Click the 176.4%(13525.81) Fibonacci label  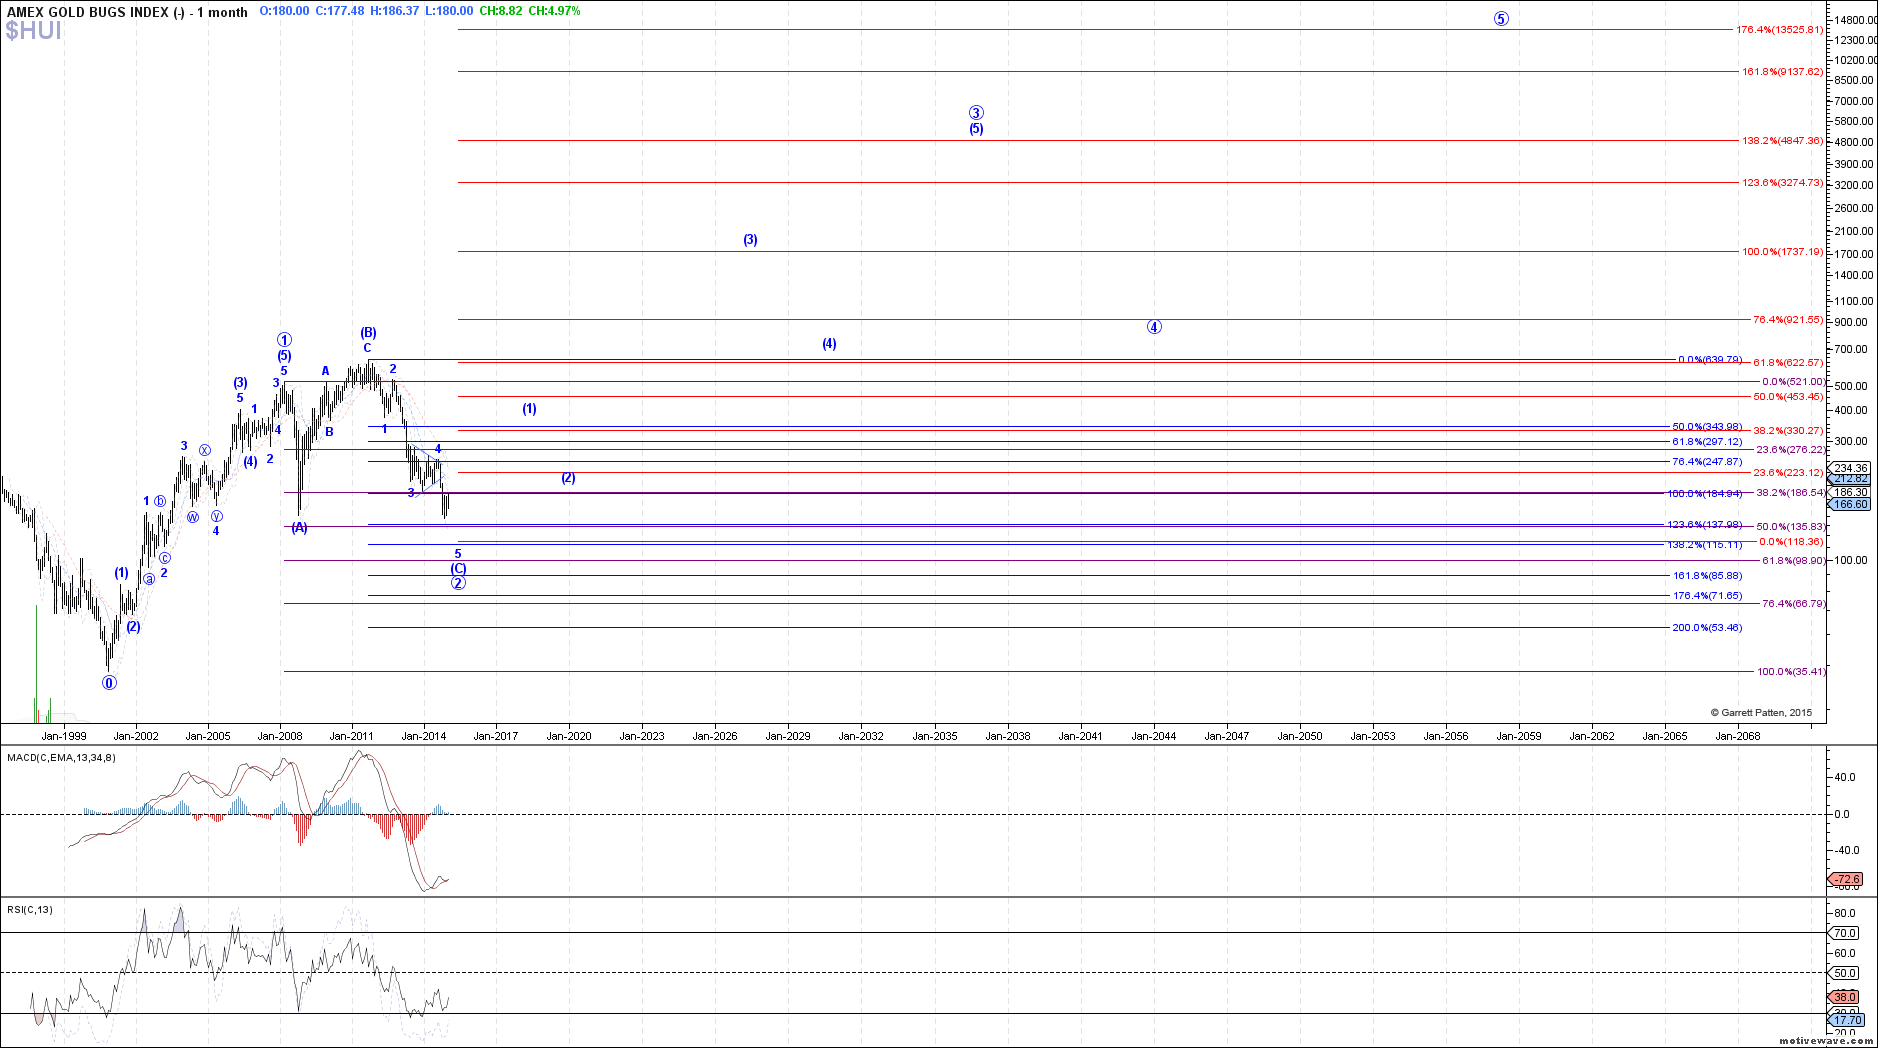point(1779,30)
